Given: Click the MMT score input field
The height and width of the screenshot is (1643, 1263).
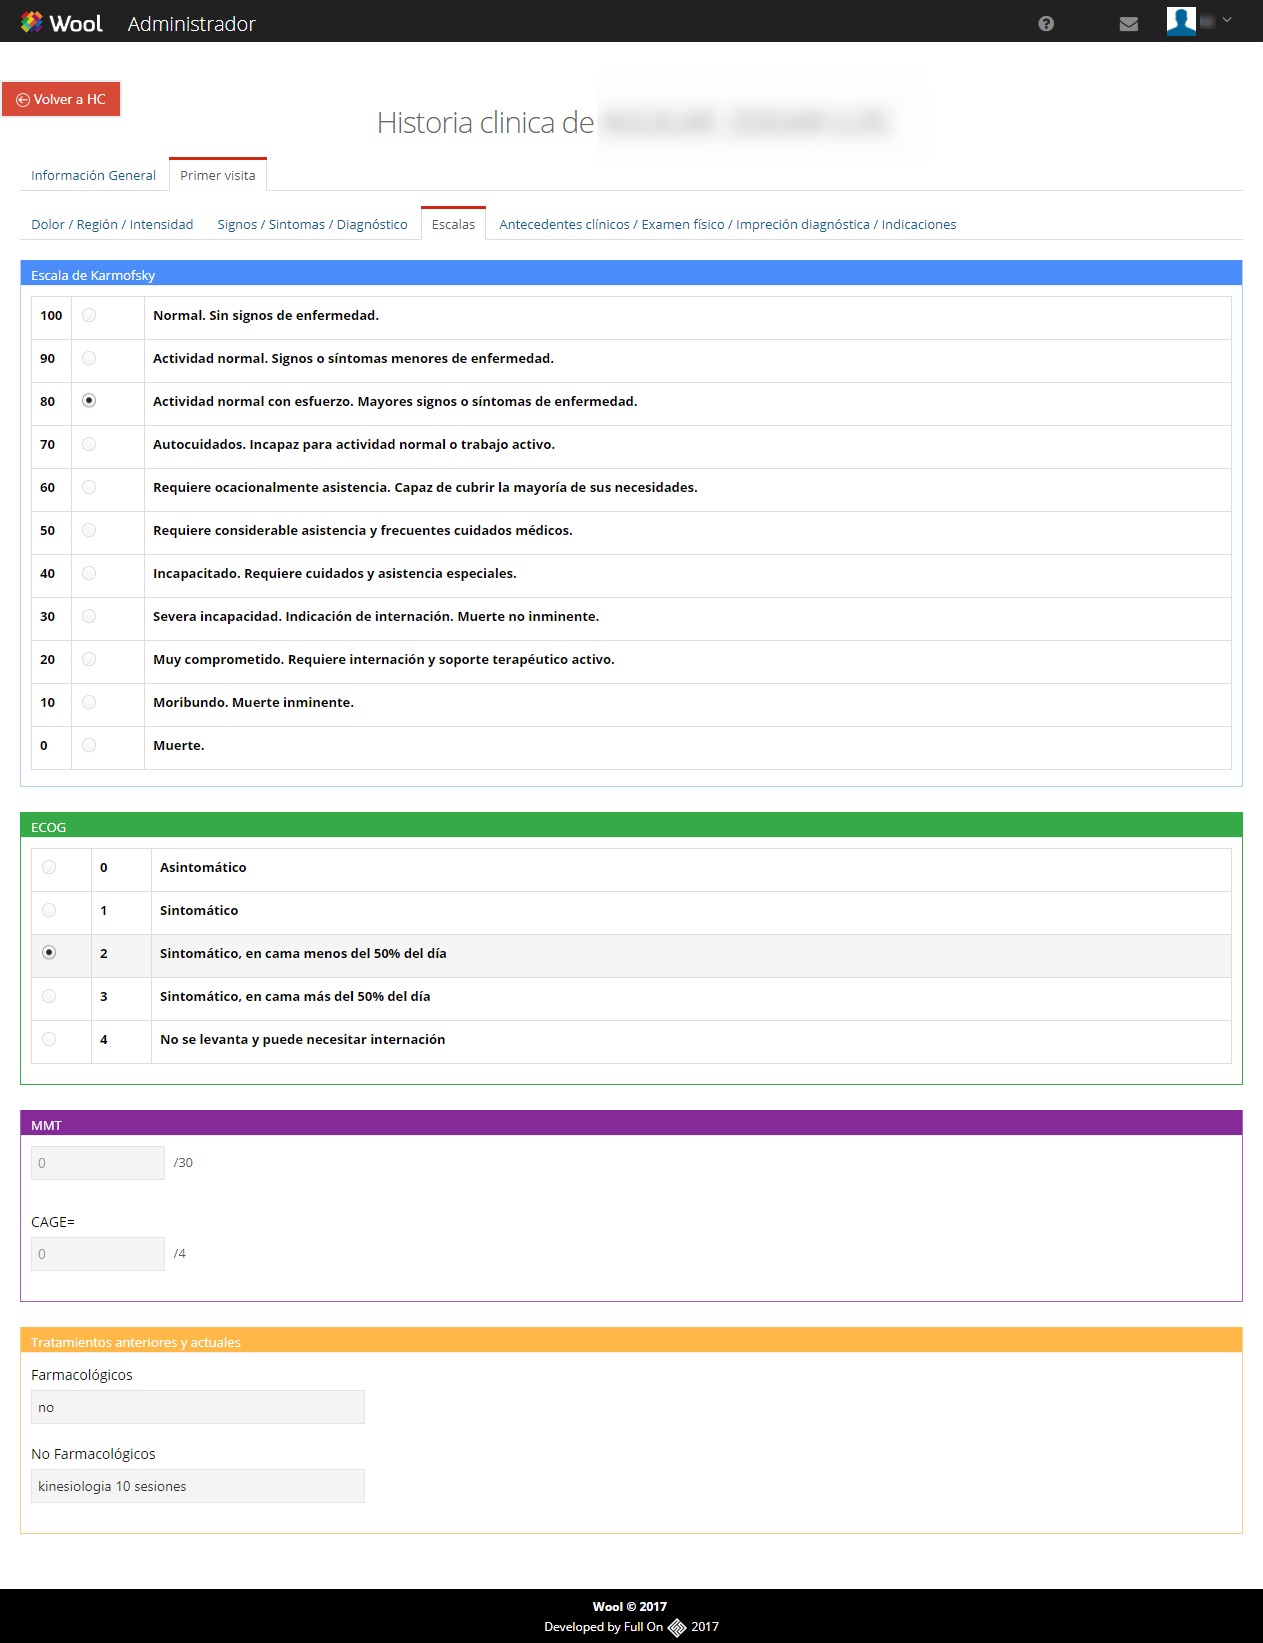Looking at the screenshot, I should 98,1163.
